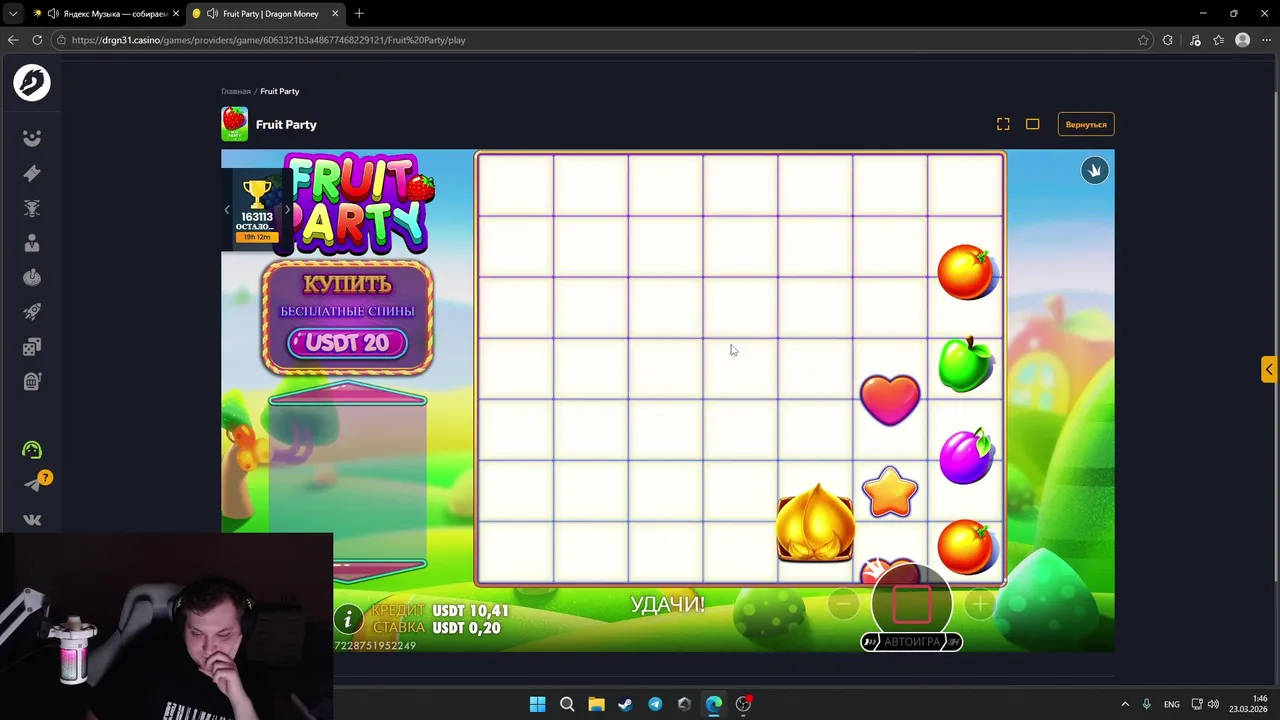
Task: Click the round blue bird icon in game
Action: coord(1094,170)
